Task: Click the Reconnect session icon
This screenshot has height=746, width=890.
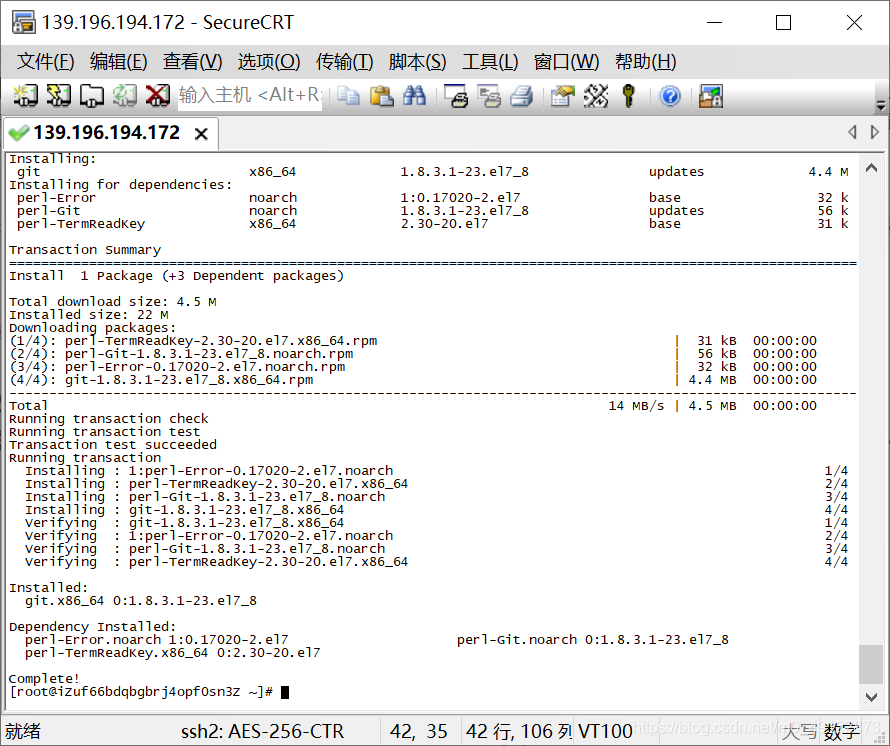Action: pos(124,95)
